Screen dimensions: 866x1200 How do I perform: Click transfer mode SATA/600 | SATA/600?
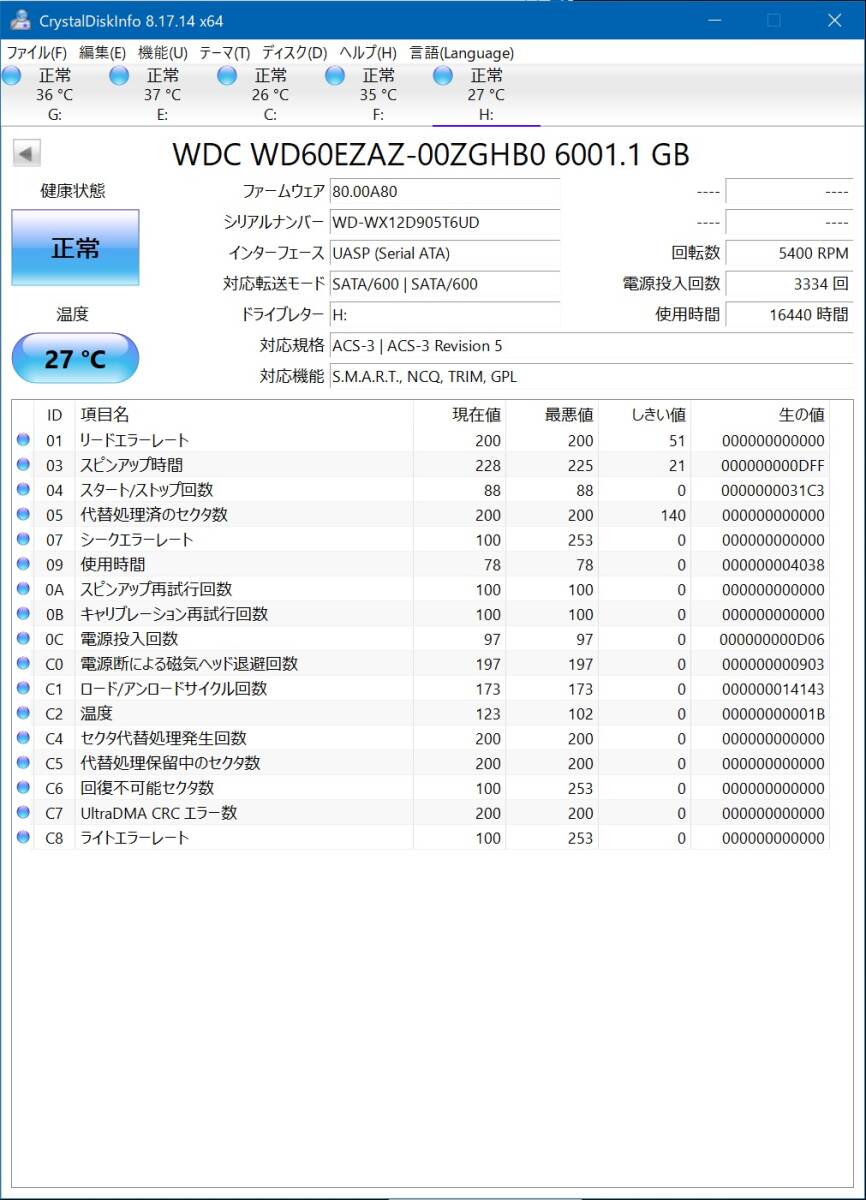[445, 284]
